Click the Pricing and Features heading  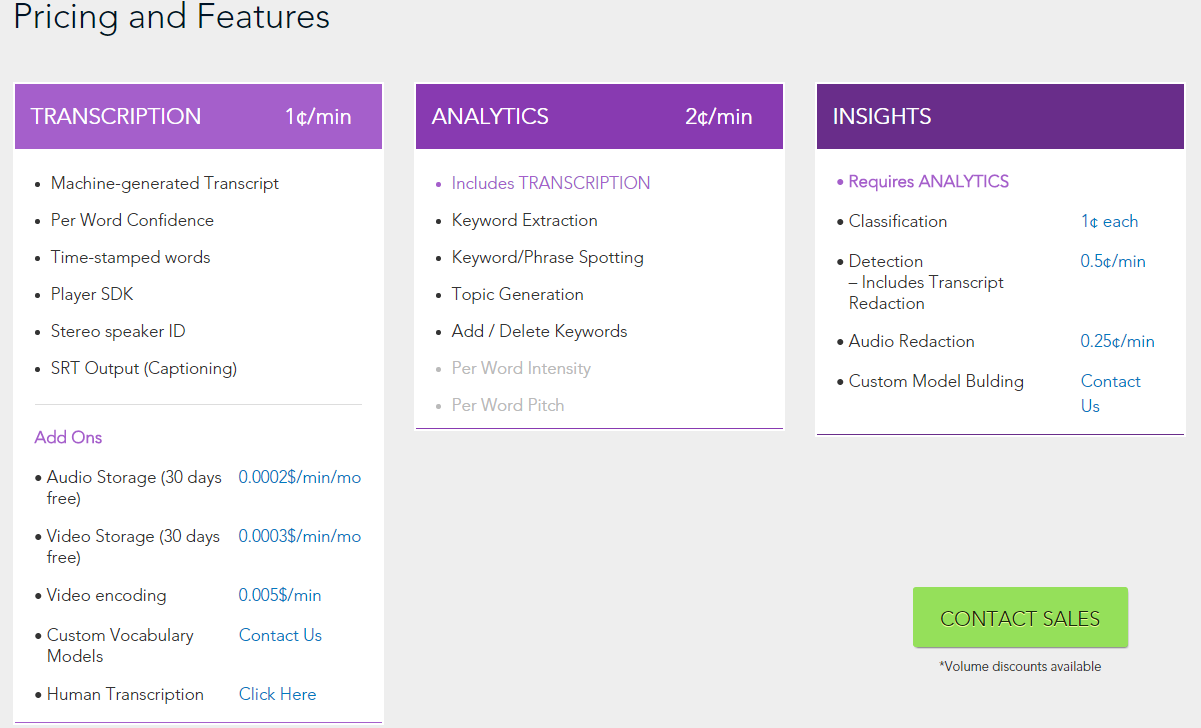pos(171,17)
